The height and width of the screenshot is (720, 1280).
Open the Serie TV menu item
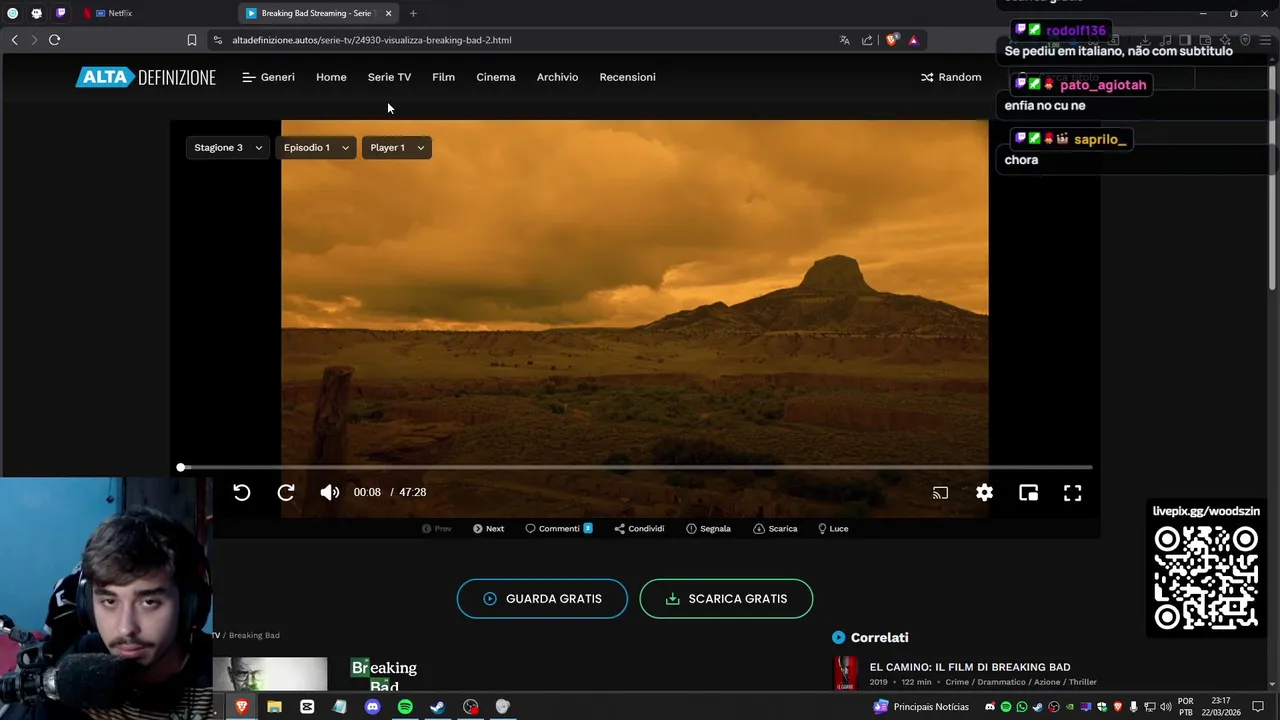coord(389,77)
